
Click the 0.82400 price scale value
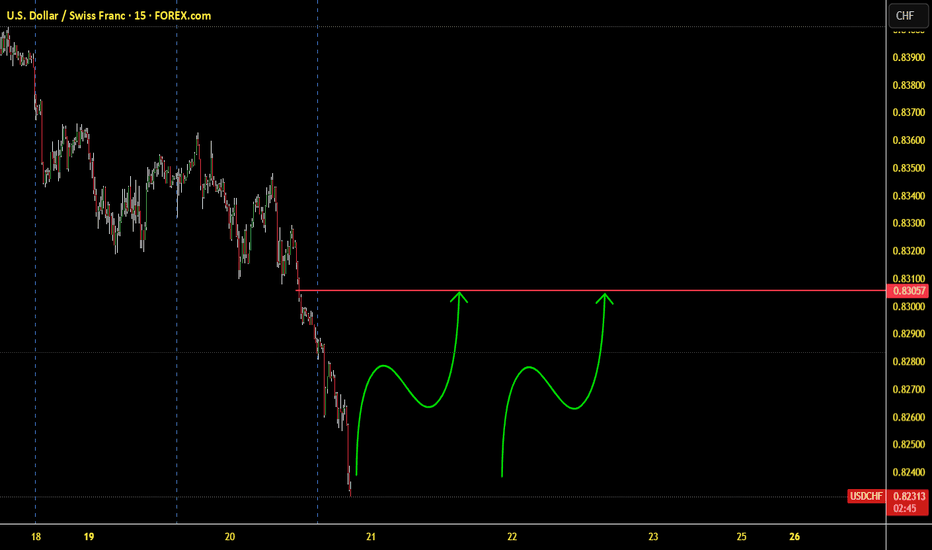909,472
